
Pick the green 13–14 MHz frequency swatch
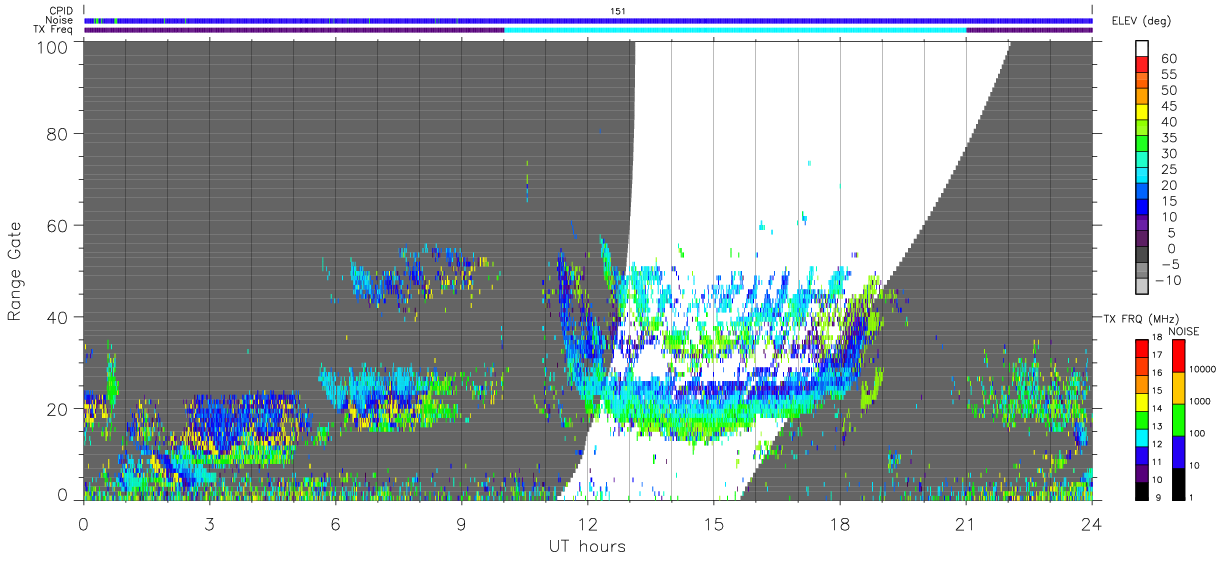(x=1142, y=420)
